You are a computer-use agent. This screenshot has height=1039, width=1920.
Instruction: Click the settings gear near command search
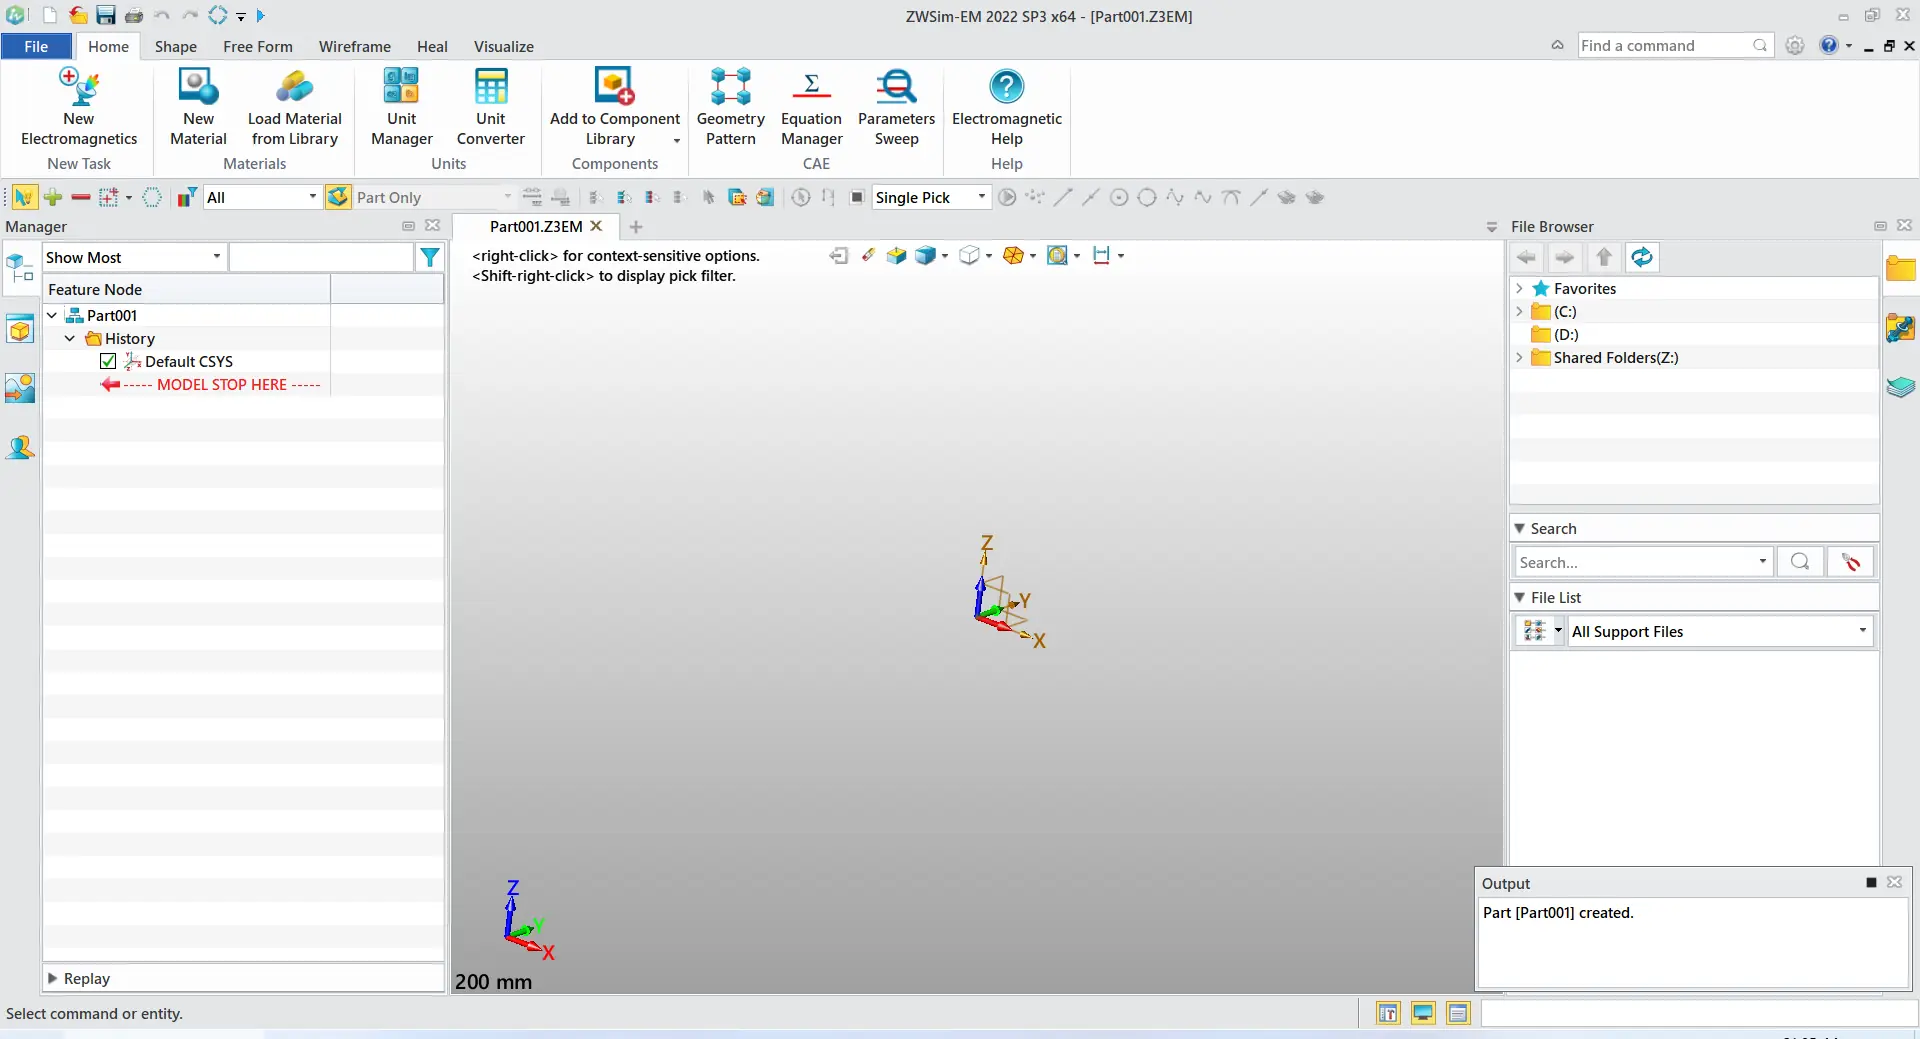tap(1795, 45)
